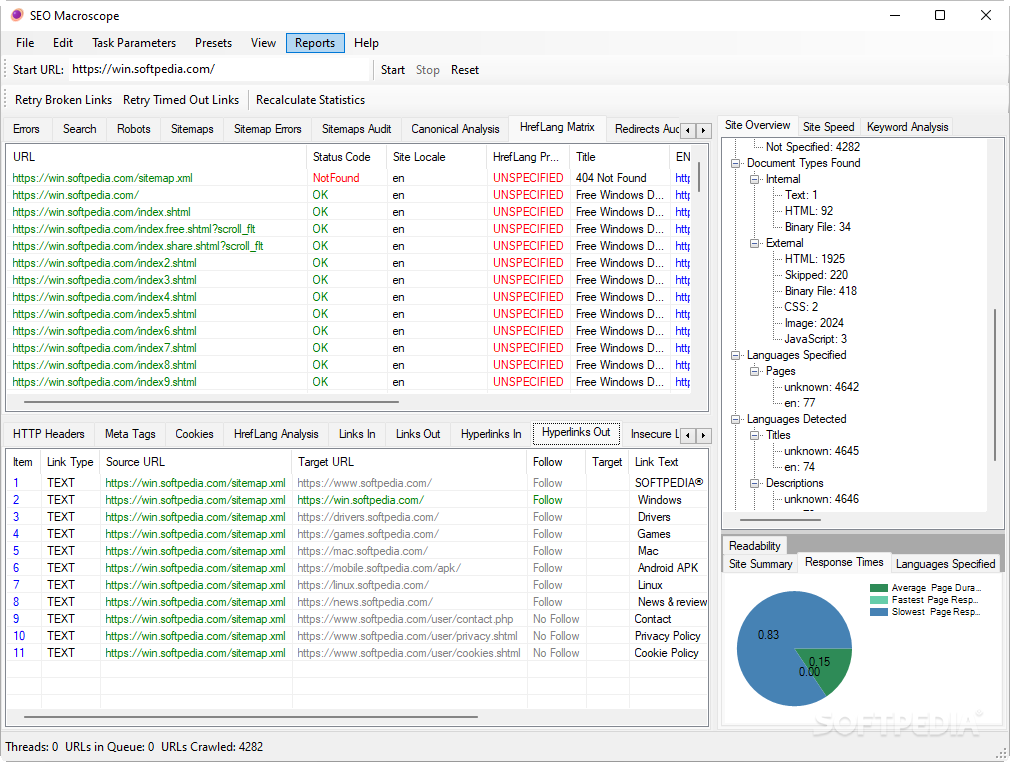Switch to the Robots tab
The height and width of the screenshot is (762, 1010).
tap(133, 129)
